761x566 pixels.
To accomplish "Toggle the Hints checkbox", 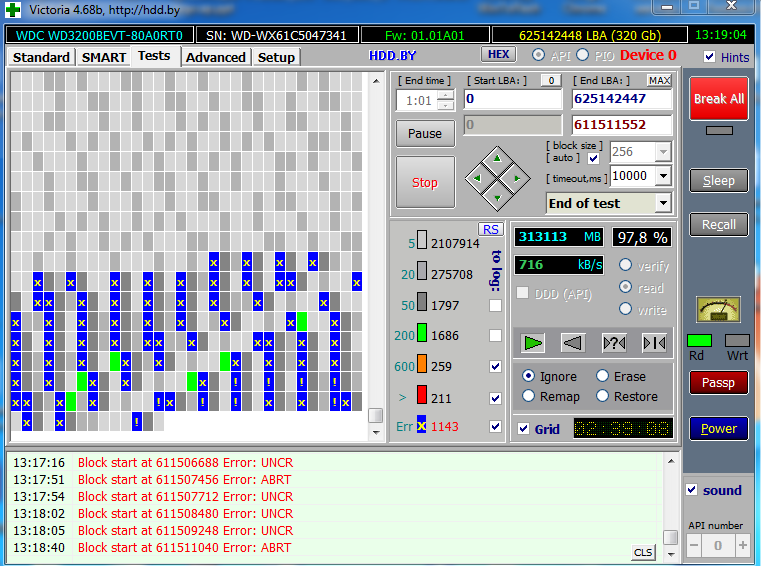I will pos(709,57).
